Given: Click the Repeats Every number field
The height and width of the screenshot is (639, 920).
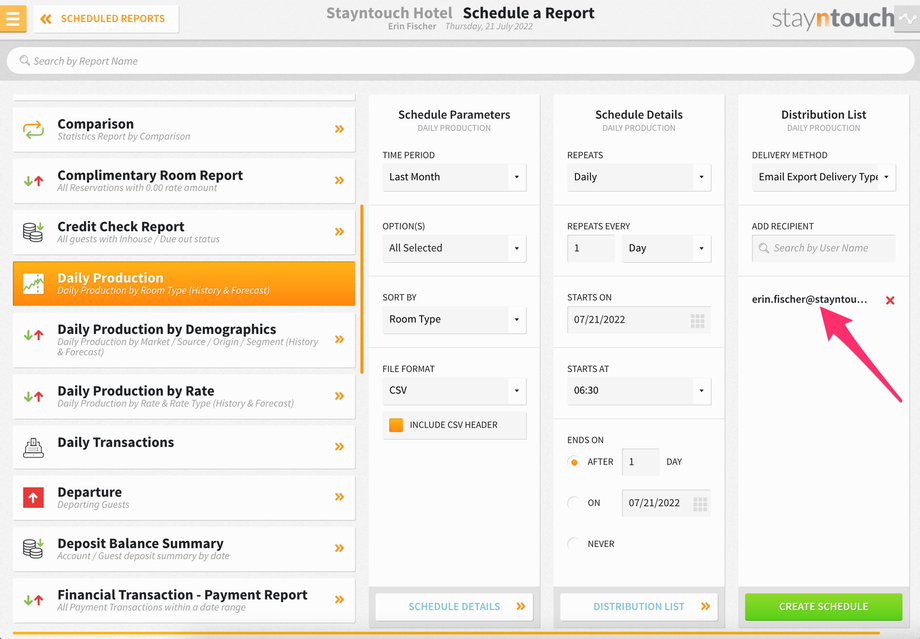Looking at the screenshot, I should tap(591, 248).
